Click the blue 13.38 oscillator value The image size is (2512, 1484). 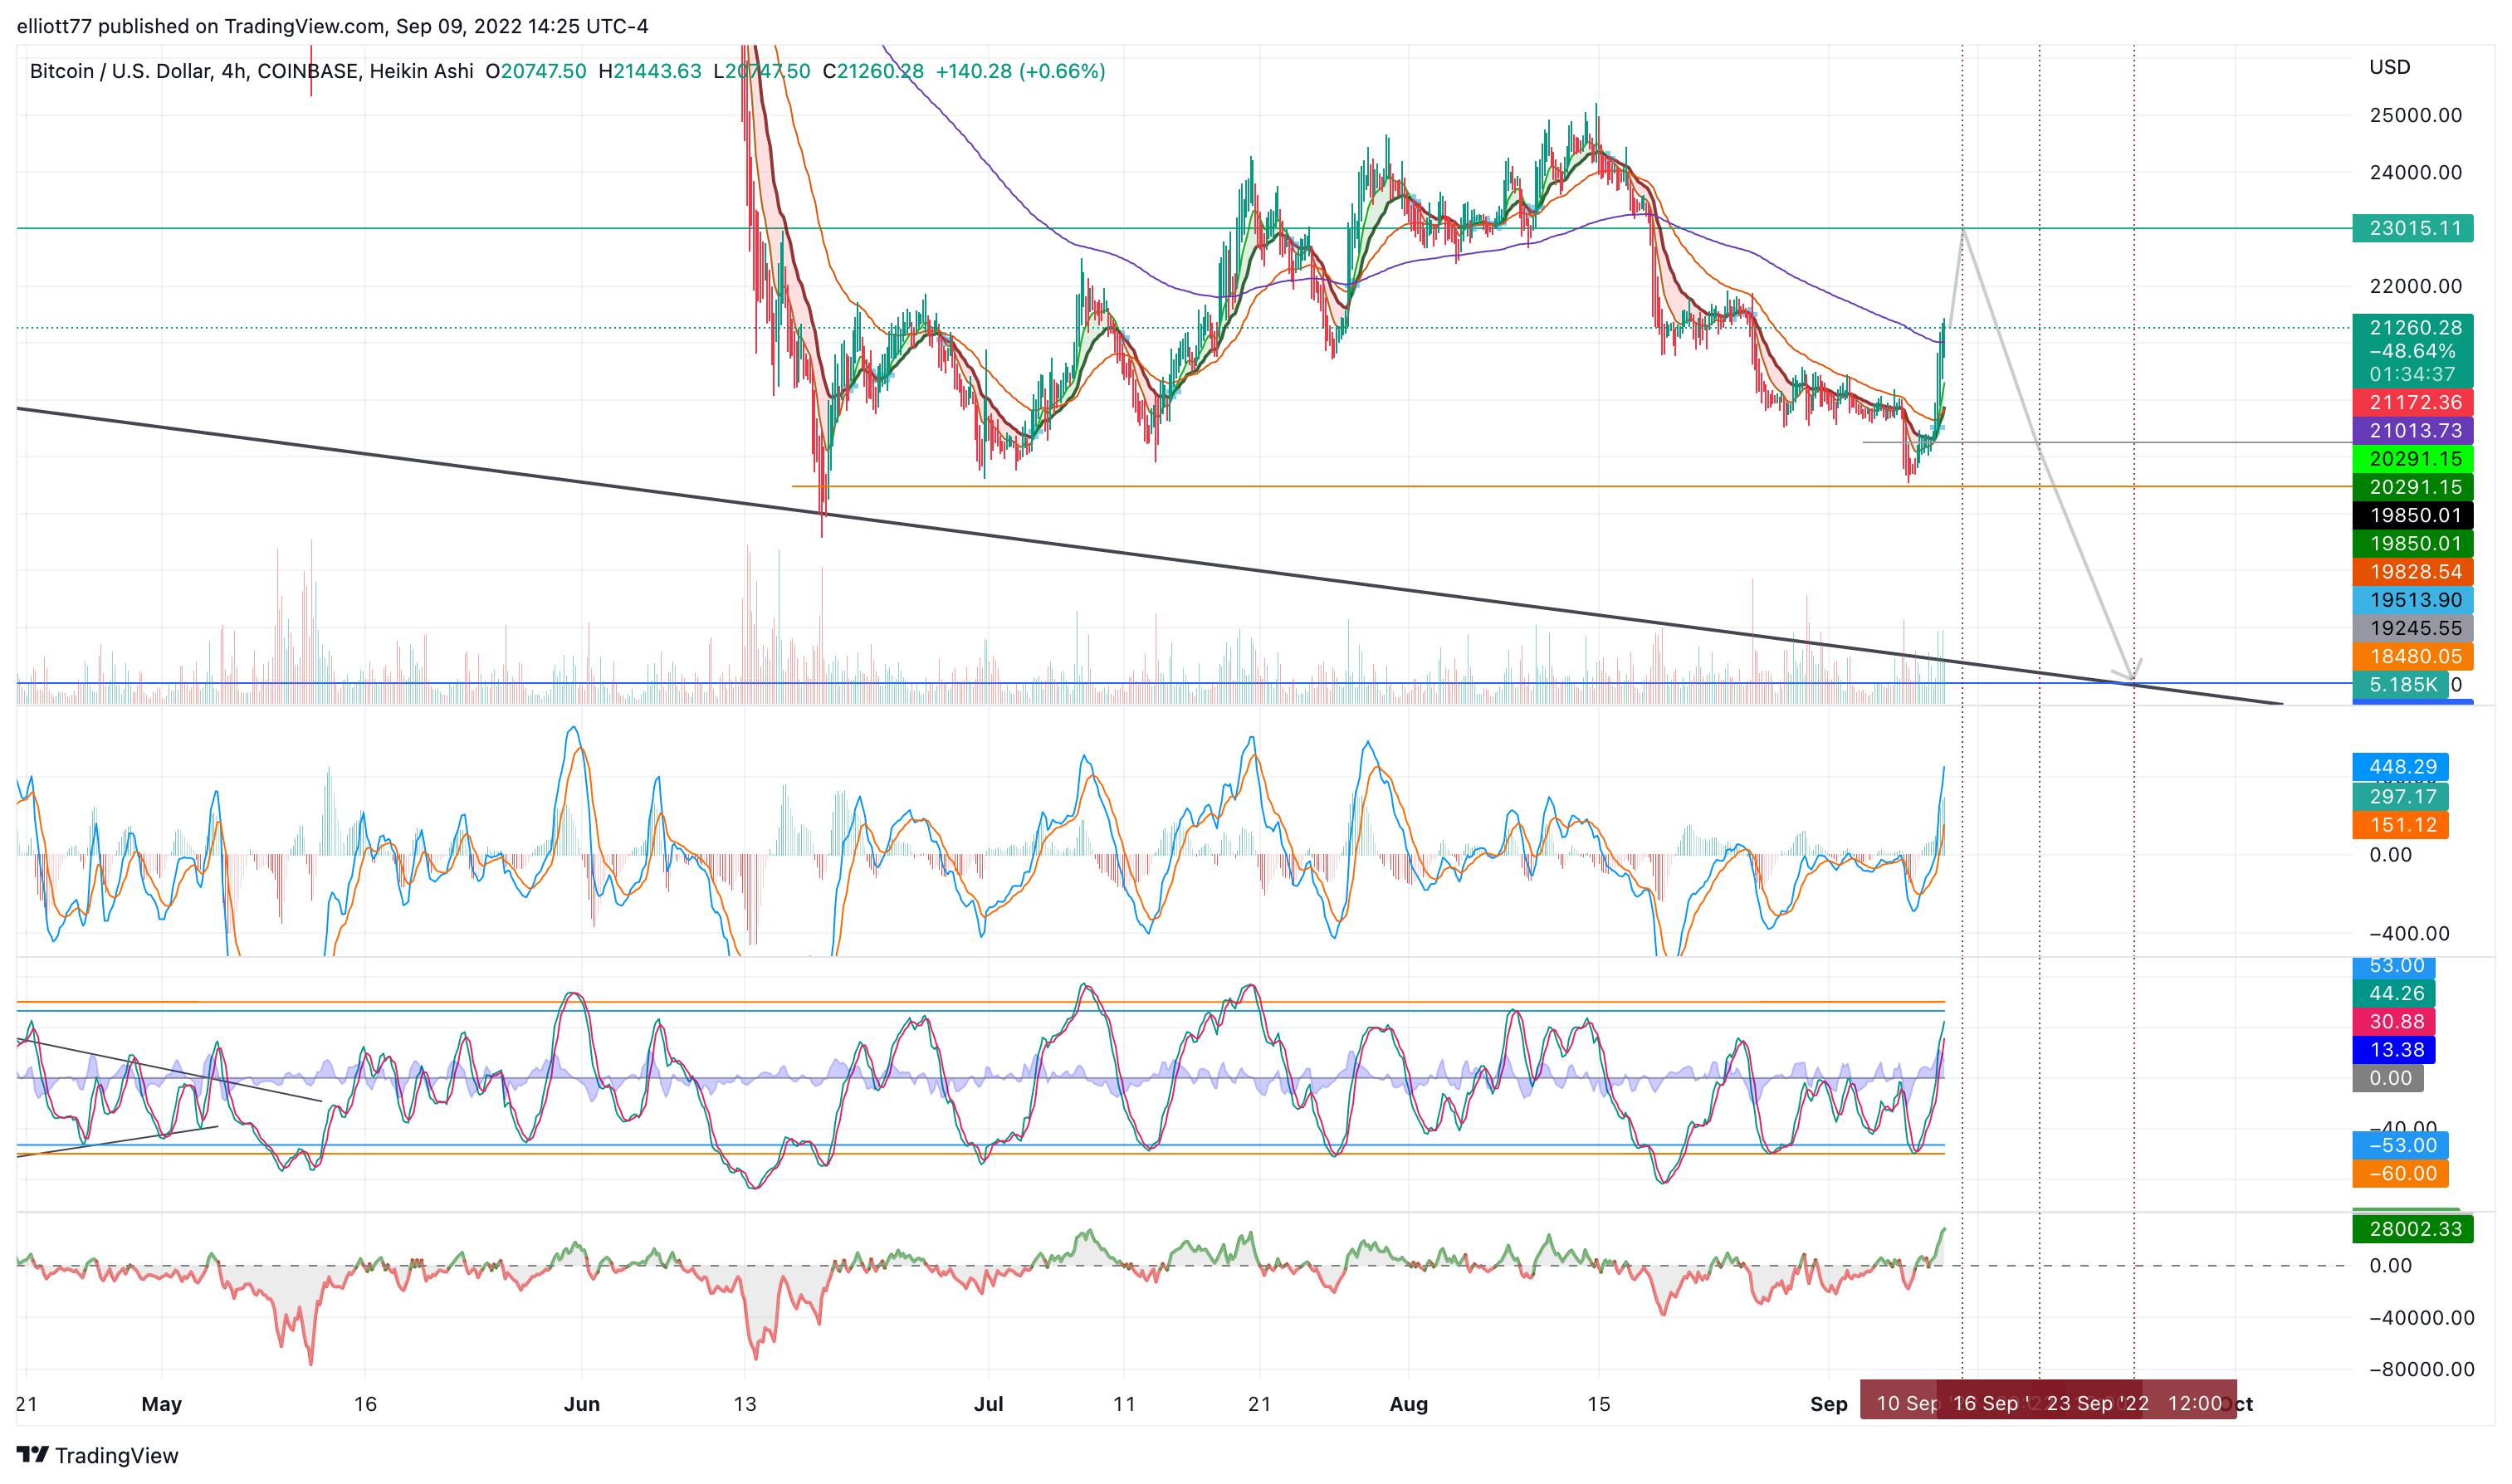click(2394, 1050)
